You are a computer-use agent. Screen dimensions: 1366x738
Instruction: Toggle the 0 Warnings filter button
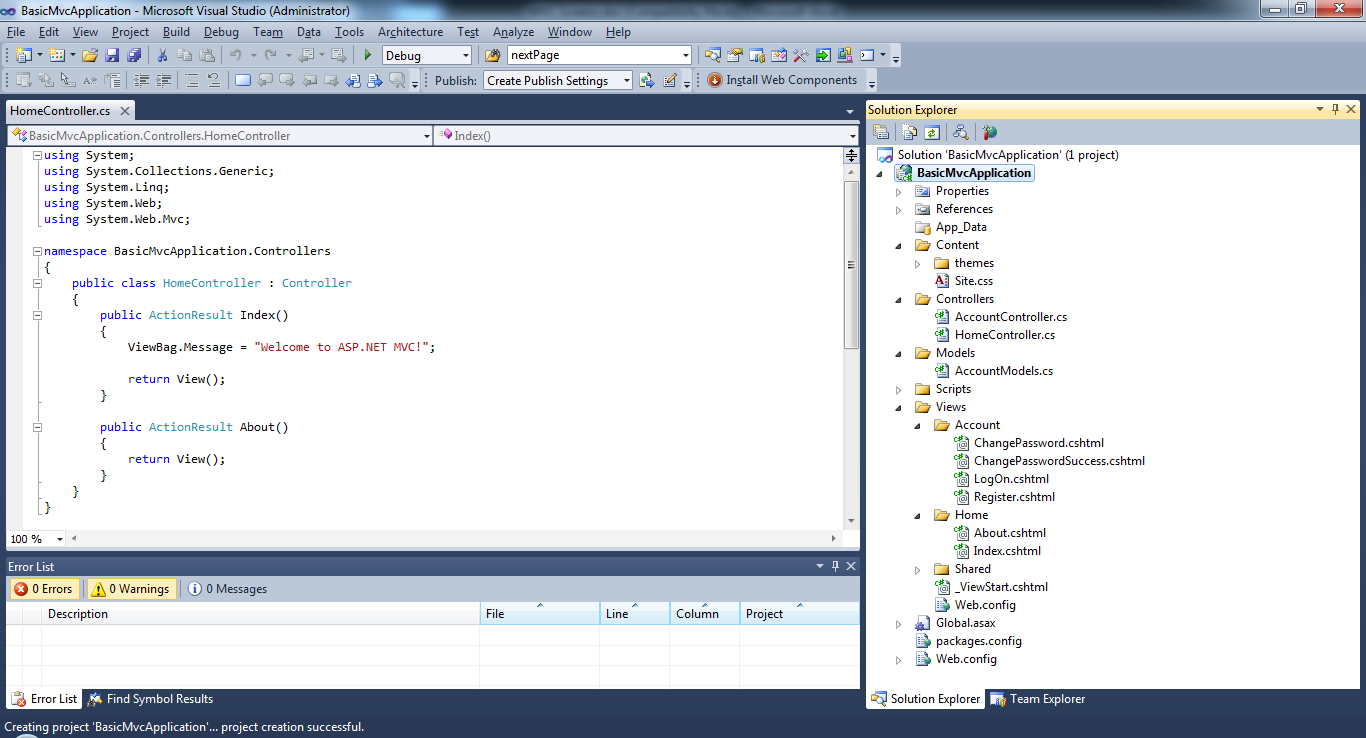(x=131, y=589)
